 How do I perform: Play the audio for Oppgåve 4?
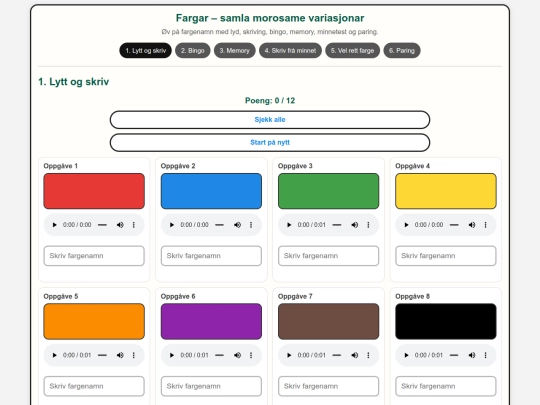pos(406,225)
